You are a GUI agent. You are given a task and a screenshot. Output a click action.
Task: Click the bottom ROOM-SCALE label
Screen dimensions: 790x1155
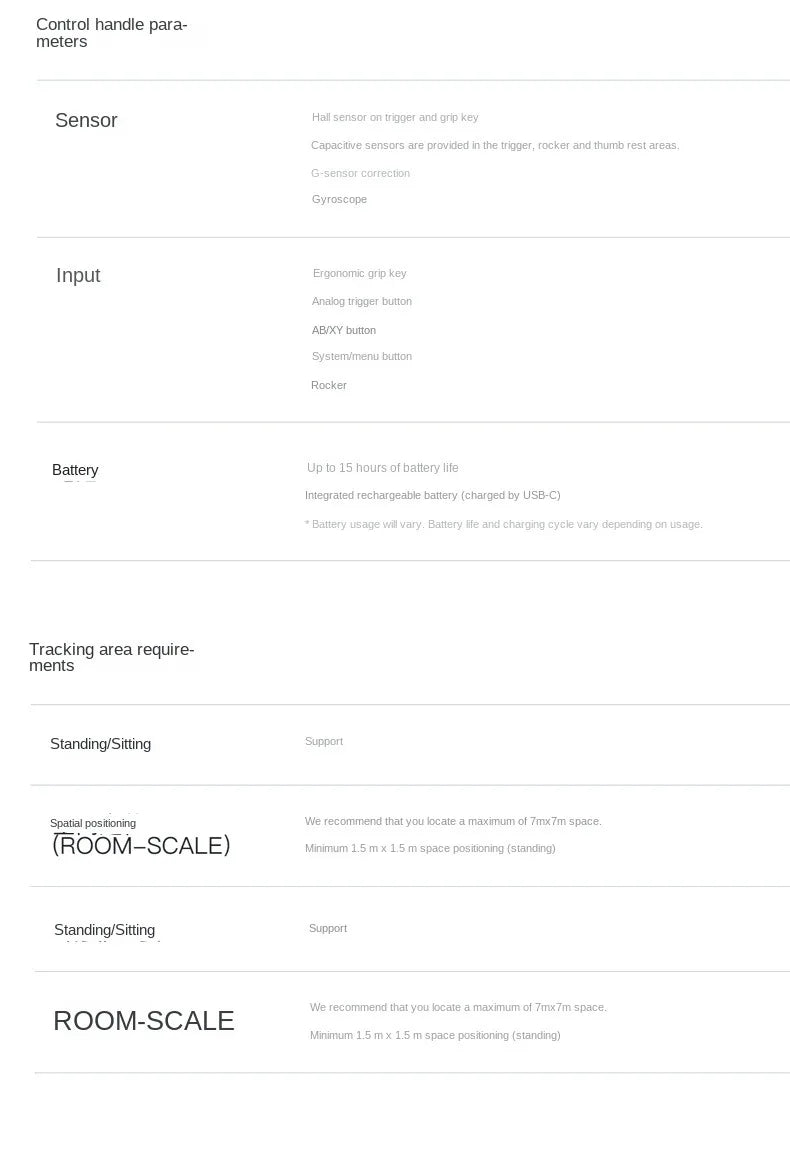click(x=144, y=1021)
